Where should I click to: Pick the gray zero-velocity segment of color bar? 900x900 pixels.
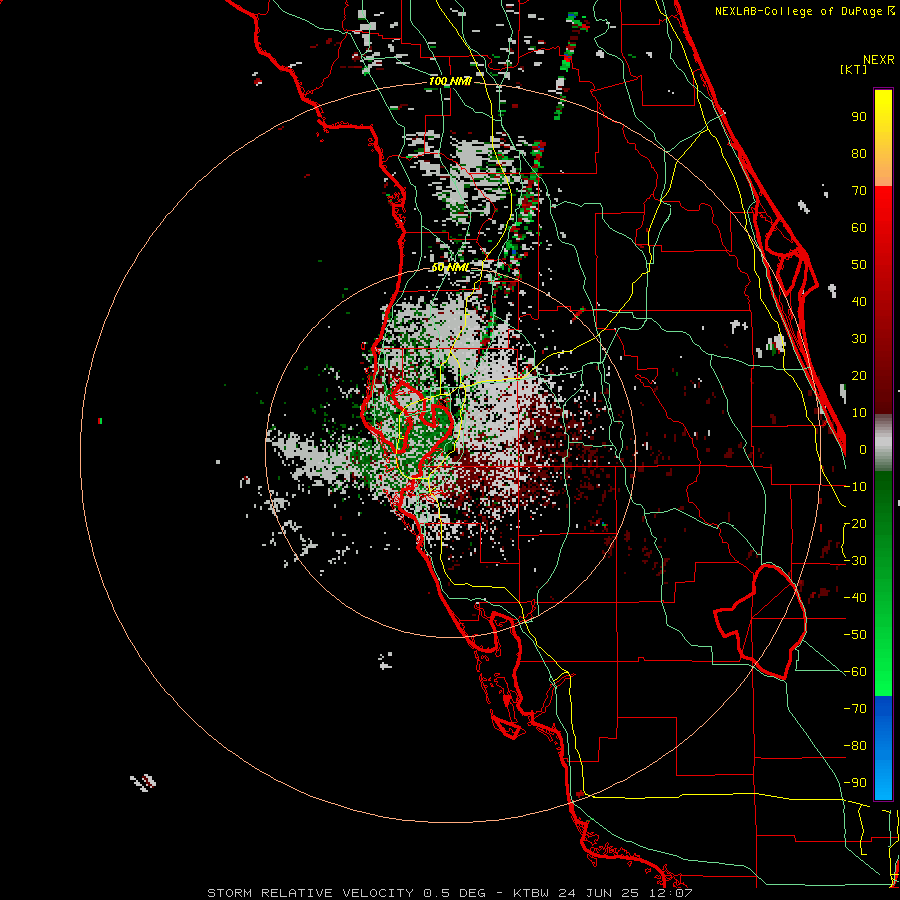[x=883, y=443]
